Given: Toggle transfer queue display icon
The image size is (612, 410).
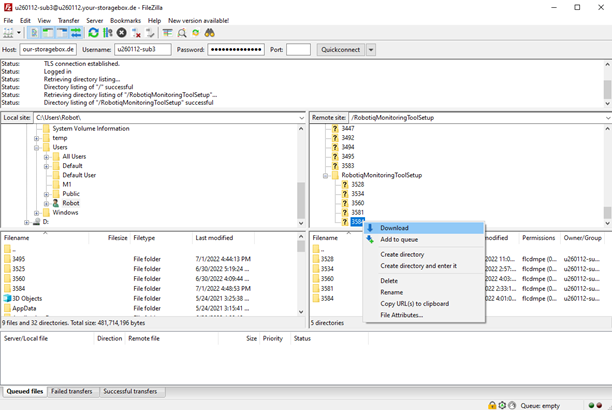Looking at the screenshot, I should [76, 33].
